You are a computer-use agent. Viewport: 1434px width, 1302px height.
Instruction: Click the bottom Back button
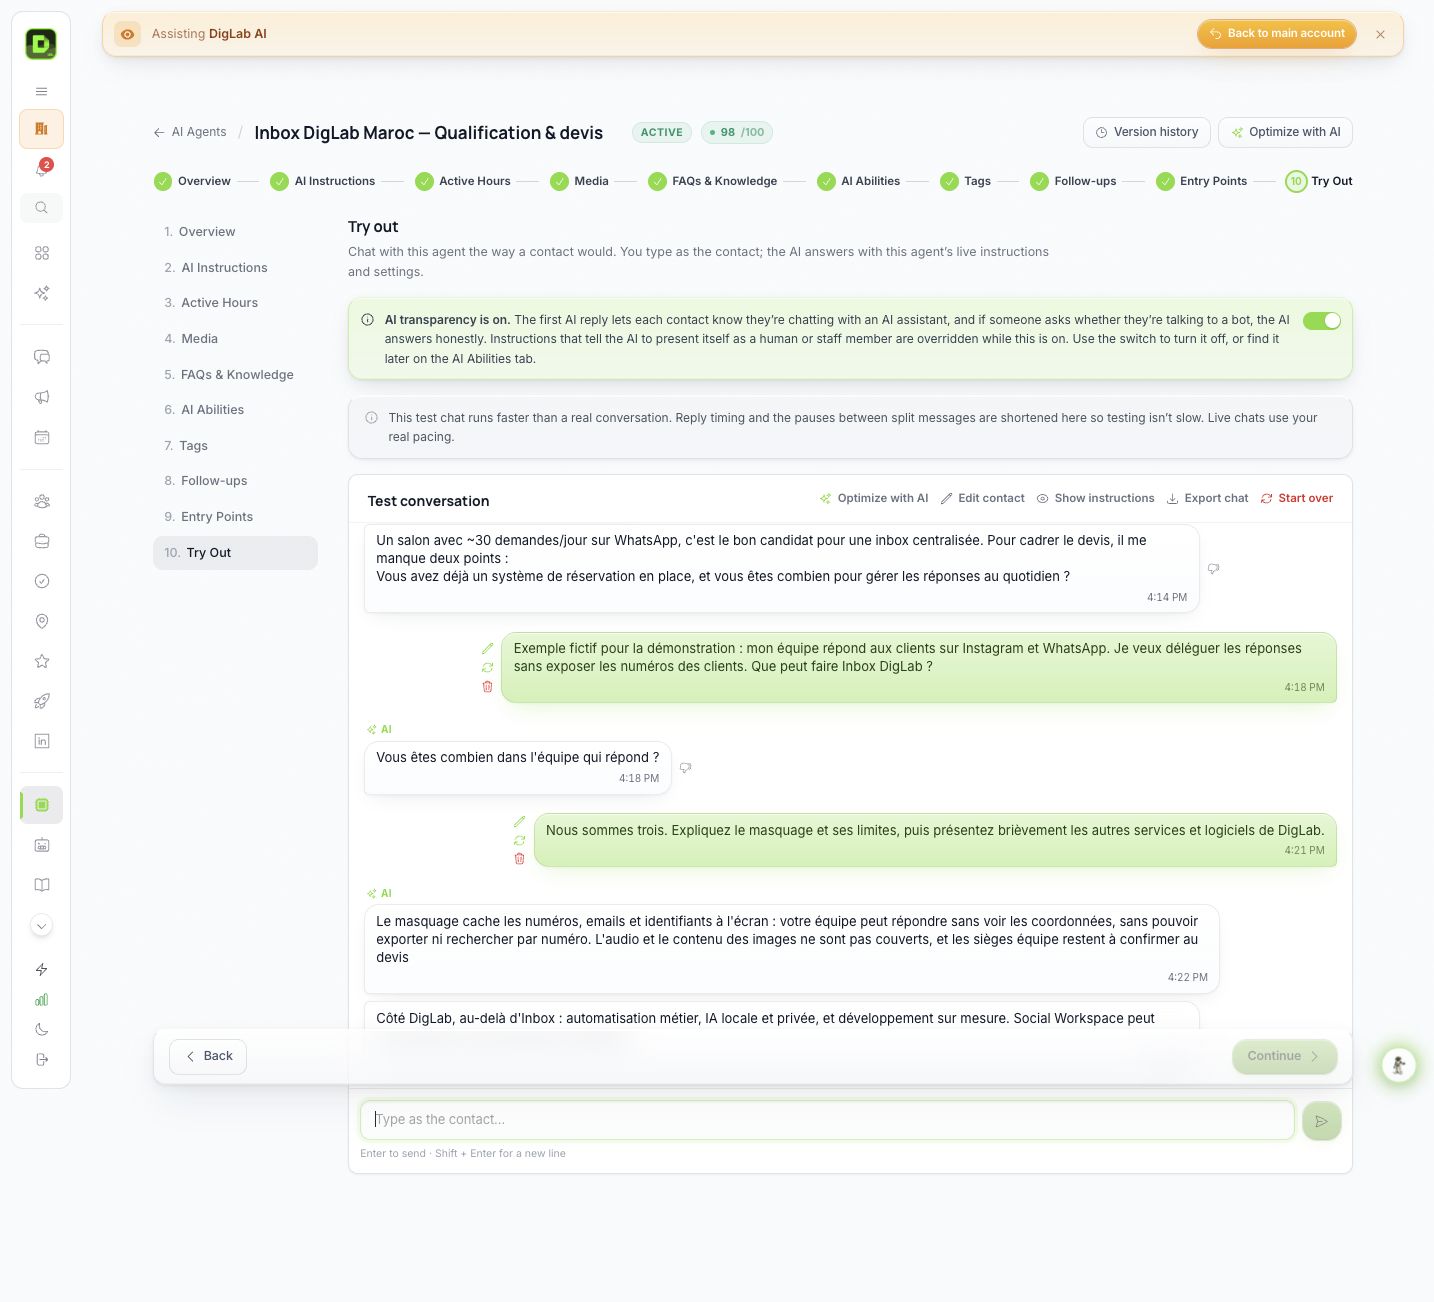208,1056
